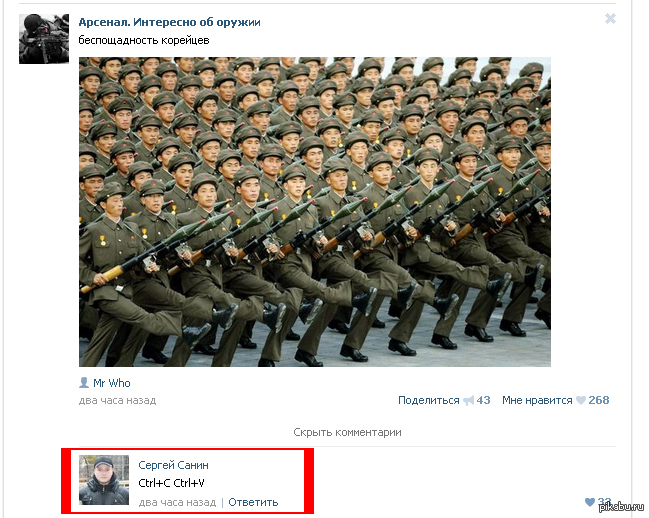
Task: Click Поделиться to share the post
Action: 428,400
